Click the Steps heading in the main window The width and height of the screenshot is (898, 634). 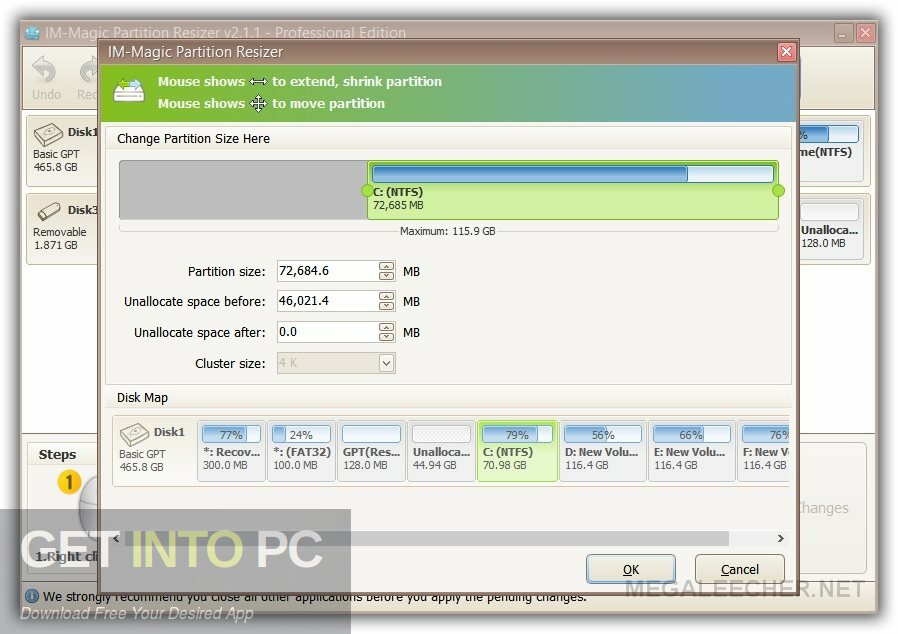(57, 454)
